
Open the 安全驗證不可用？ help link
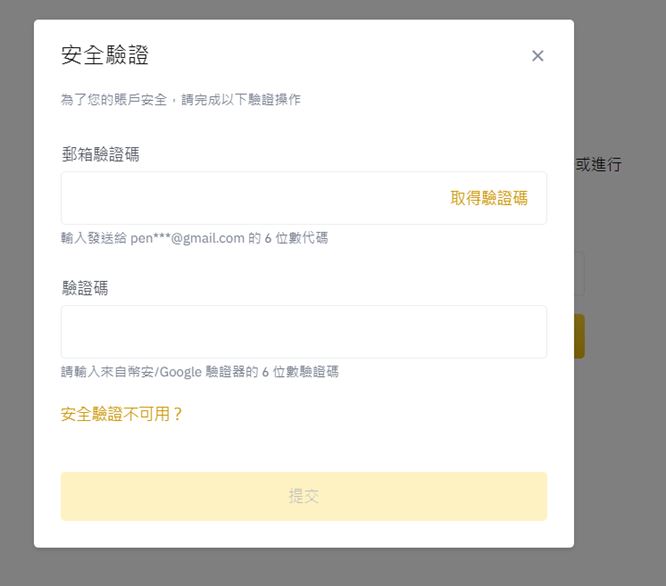tap(122, 414)
